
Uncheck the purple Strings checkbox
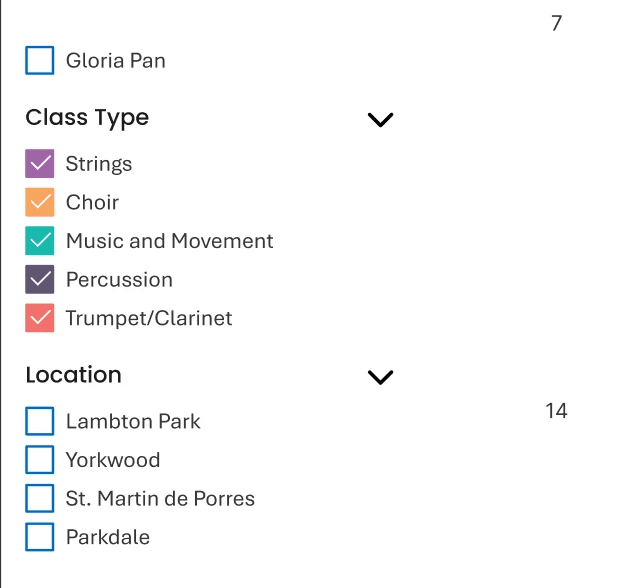[x=40, y=164]
